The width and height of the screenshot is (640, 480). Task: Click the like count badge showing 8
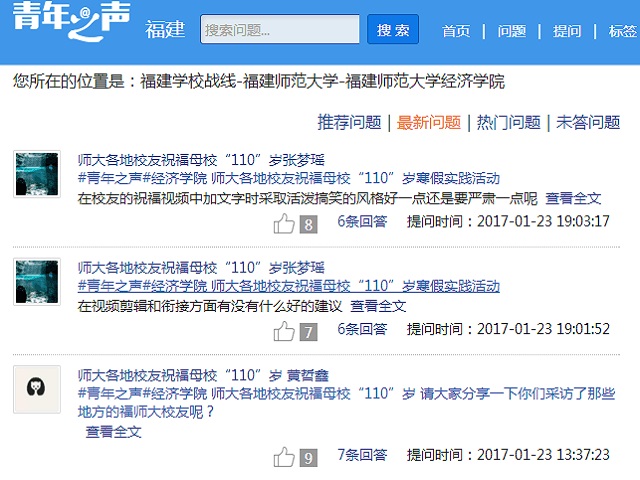pos(309,224)
